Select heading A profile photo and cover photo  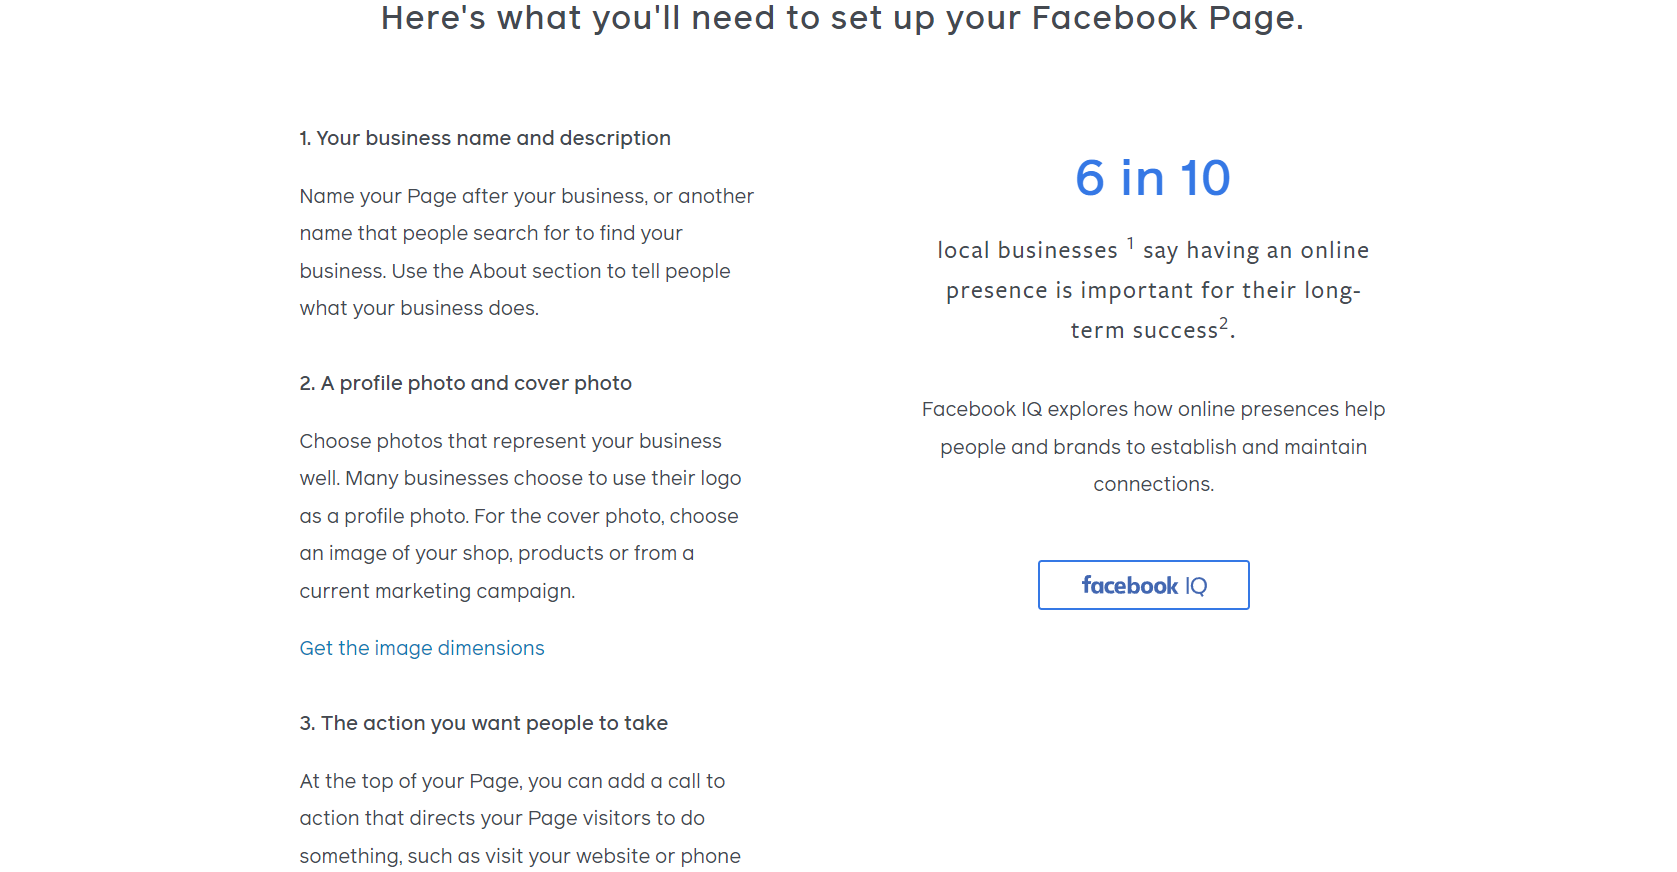466,383
